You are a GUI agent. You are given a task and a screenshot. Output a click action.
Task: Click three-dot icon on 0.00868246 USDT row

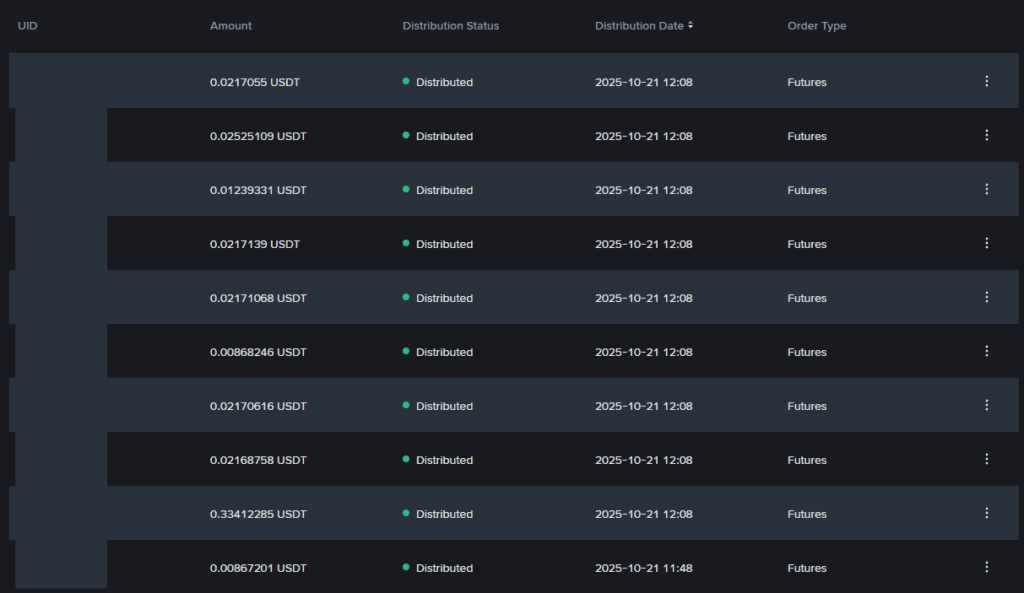point(986,351)
